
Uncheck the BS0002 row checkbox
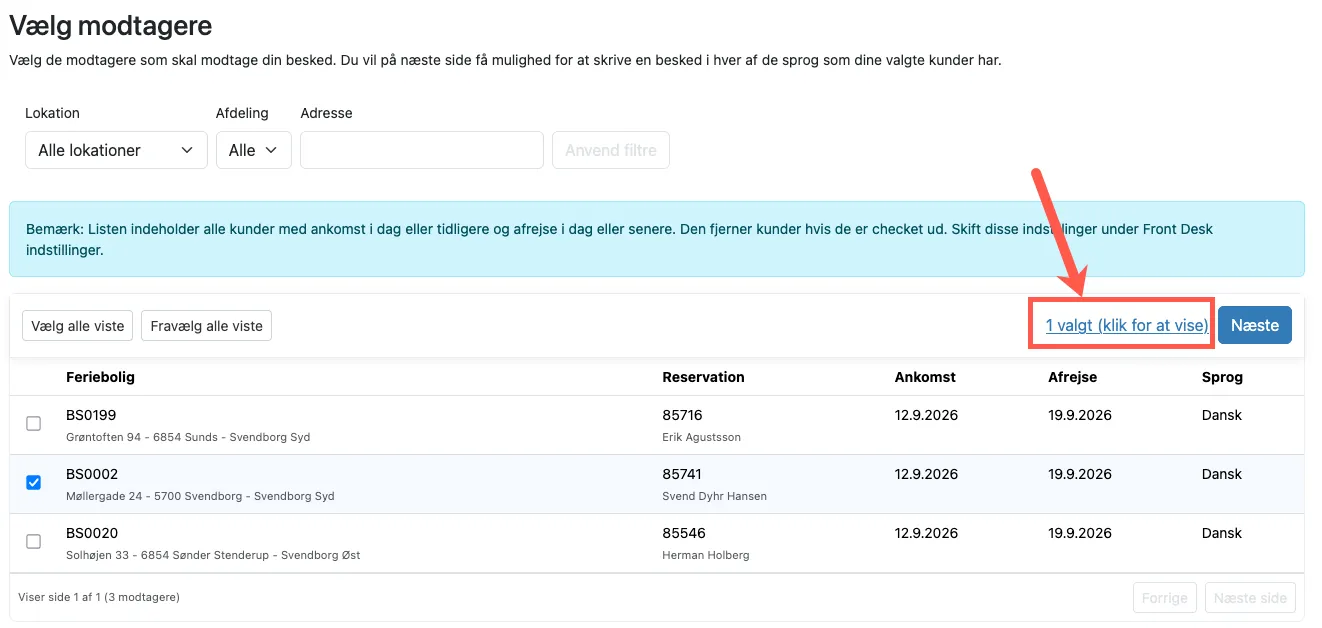pyautogui.click(x=33, y=483)
